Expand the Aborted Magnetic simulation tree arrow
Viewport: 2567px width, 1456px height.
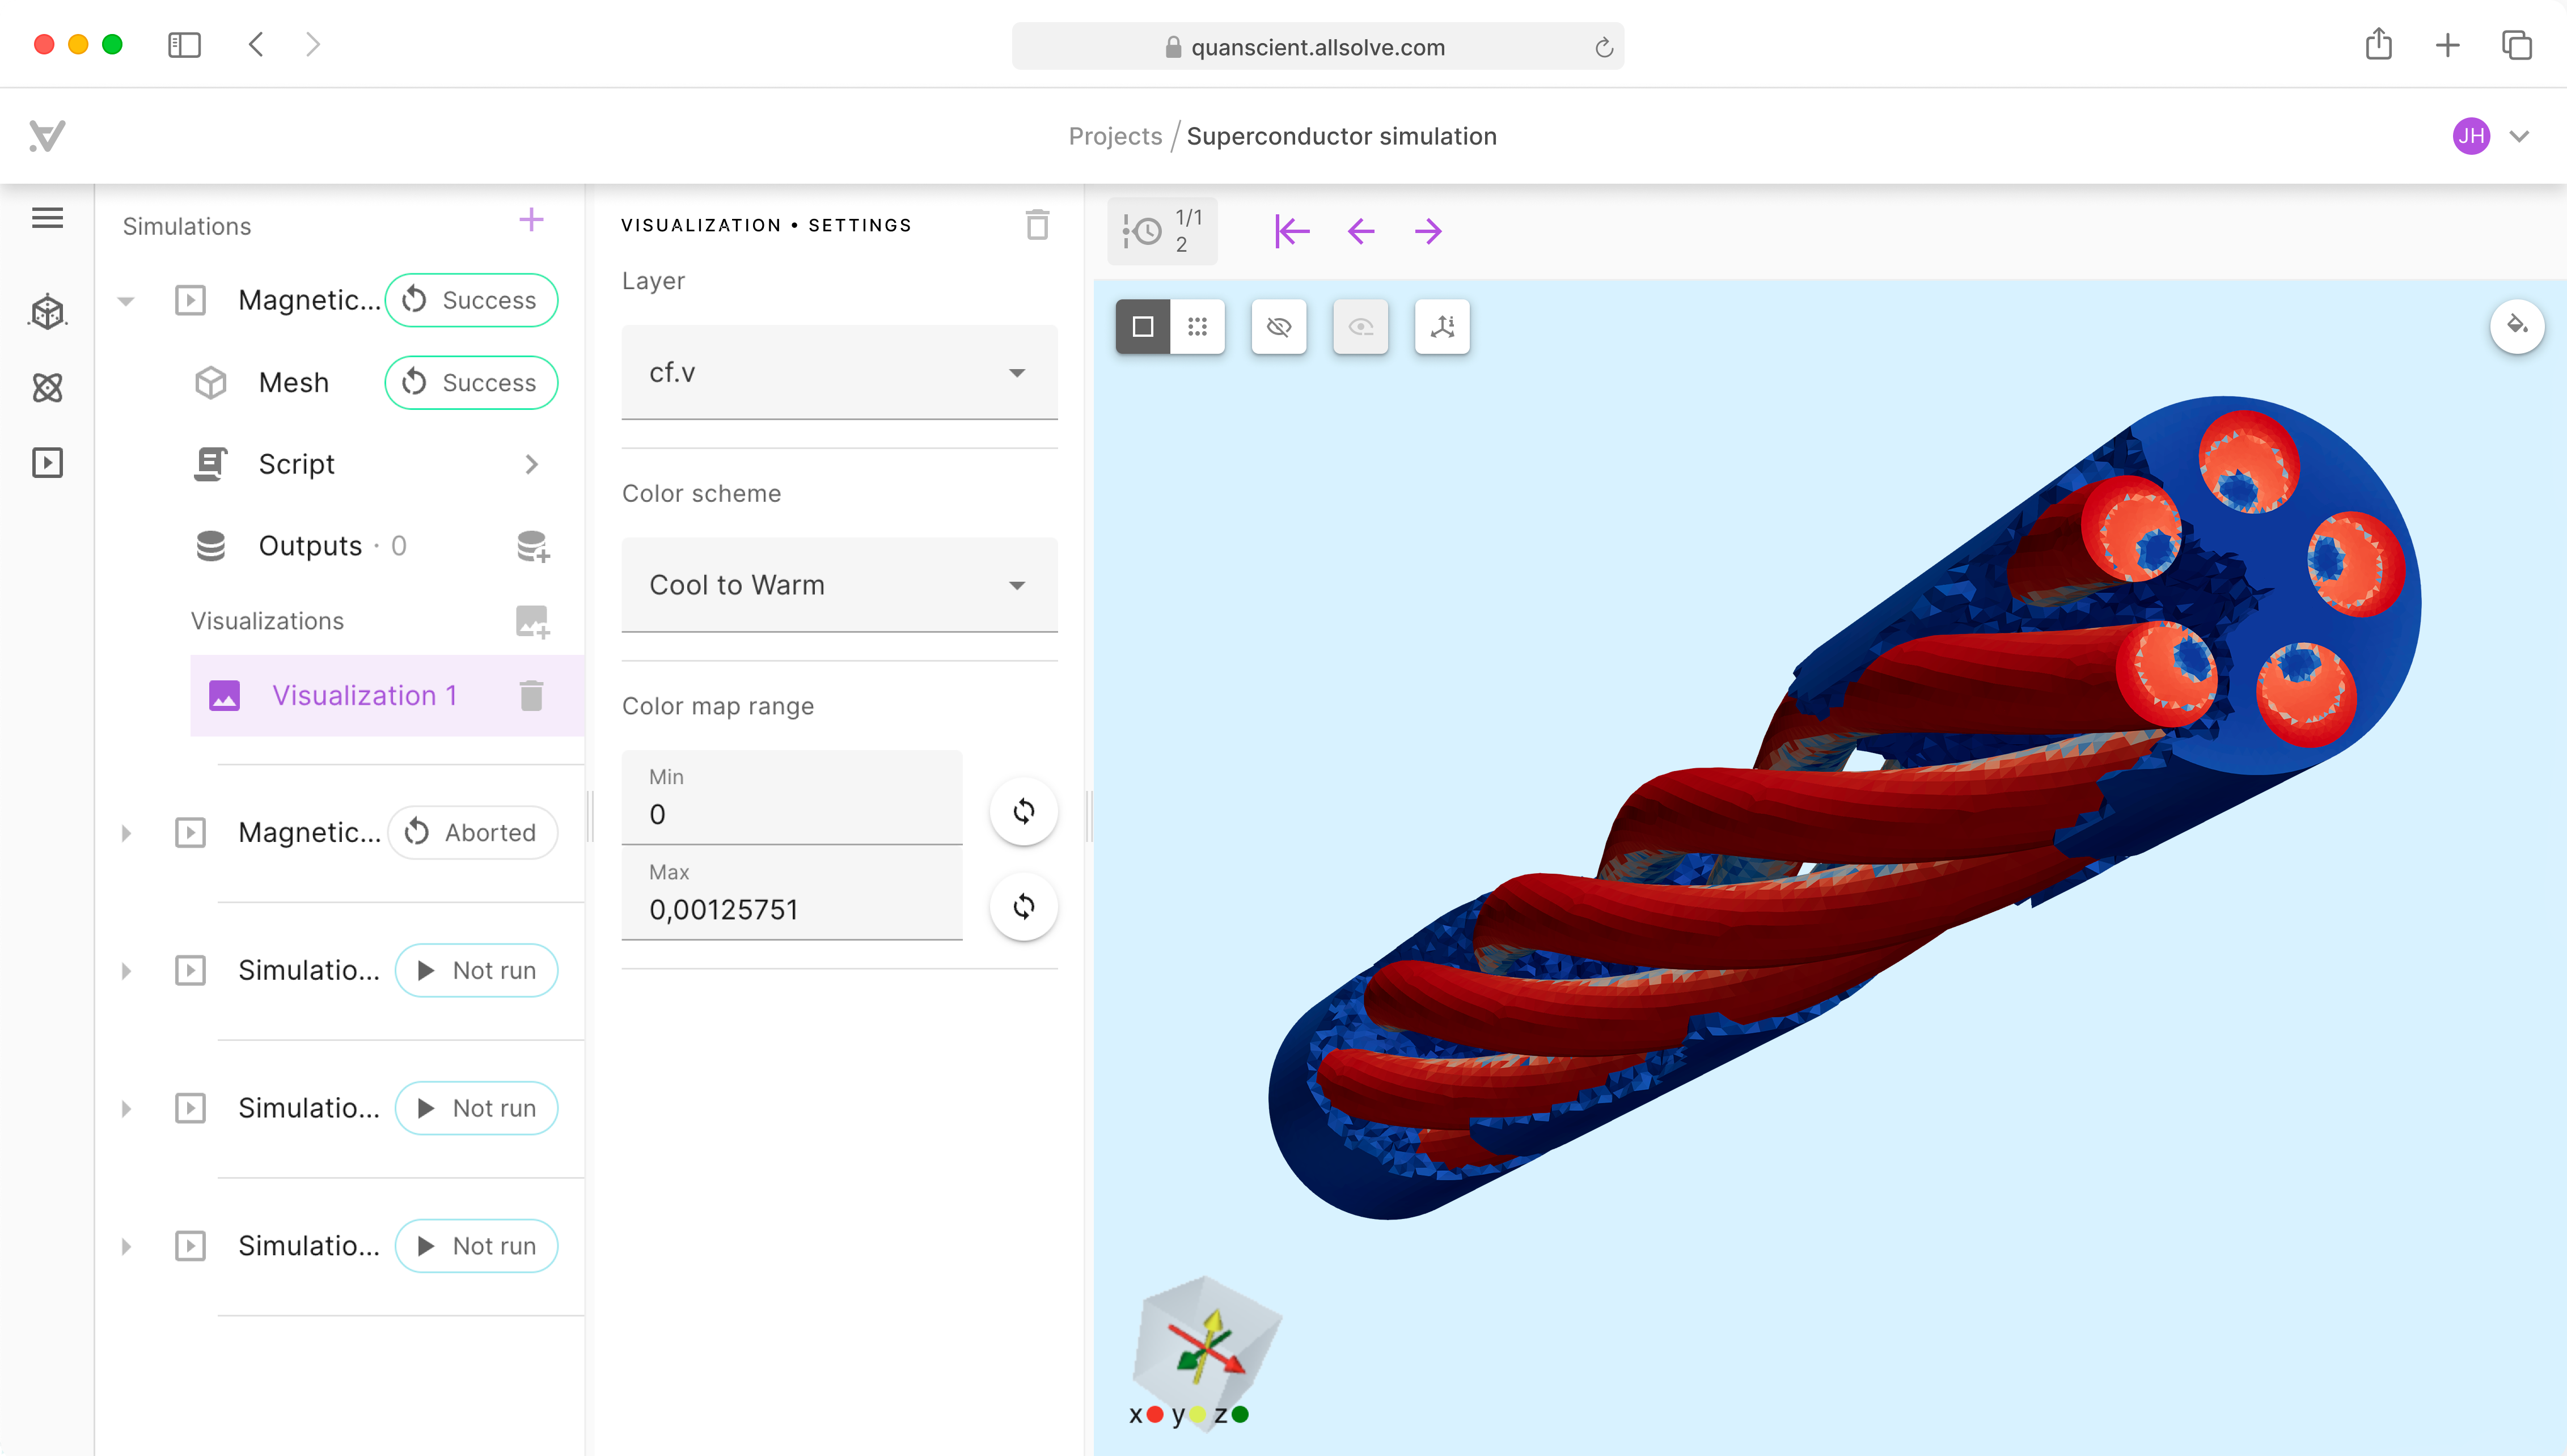[x=126, y=833]
